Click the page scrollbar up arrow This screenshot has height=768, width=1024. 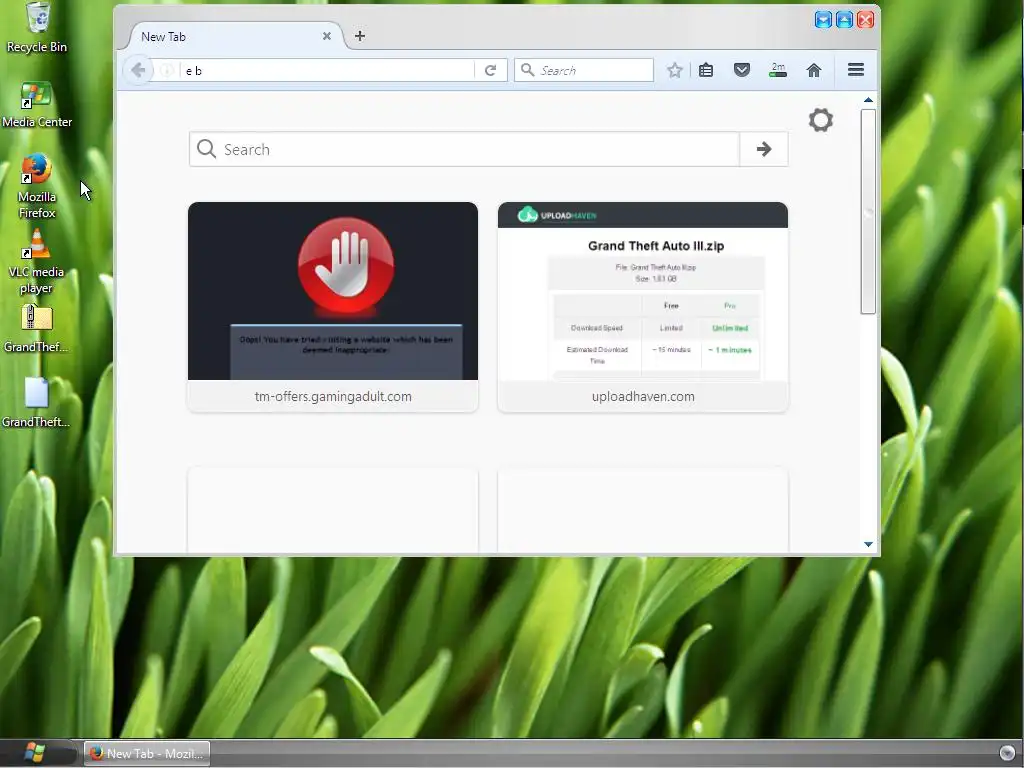click(x=869, y=100)
